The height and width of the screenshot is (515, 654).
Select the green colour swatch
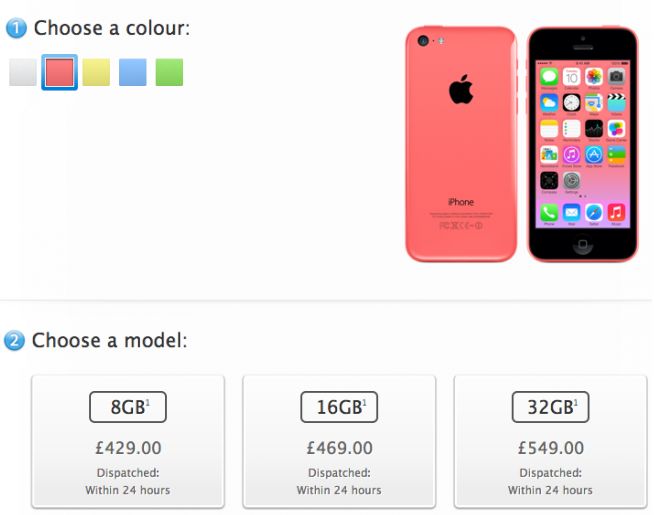pyautogui.click(x=169, y=72)
